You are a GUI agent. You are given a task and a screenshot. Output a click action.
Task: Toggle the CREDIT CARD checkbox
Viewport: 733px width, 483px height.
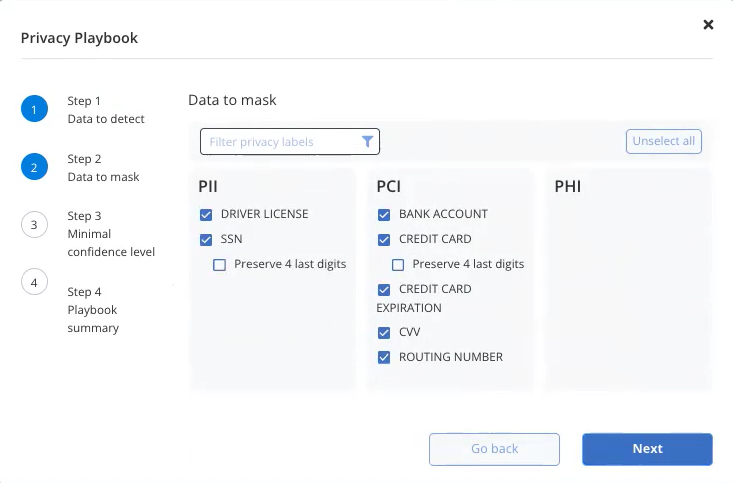384,239
